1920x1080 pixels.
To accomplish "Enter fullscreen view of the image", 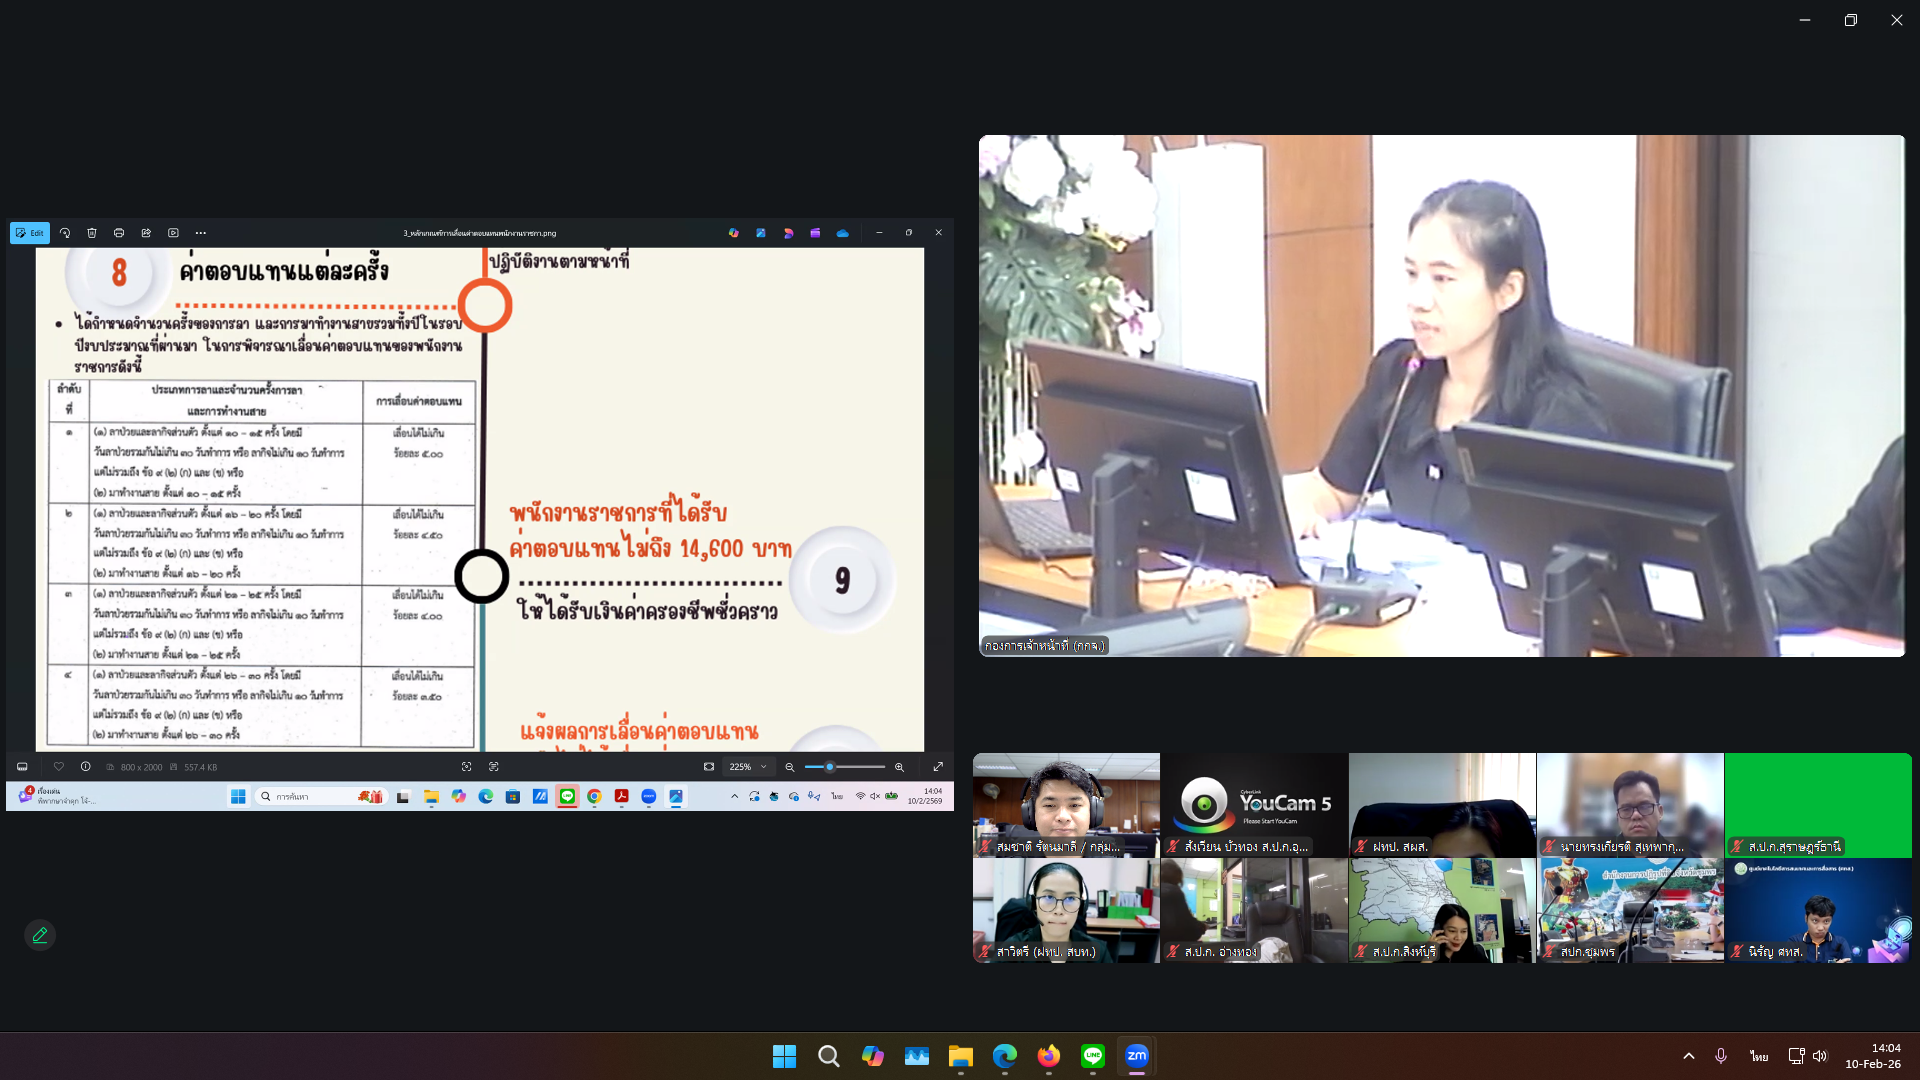I will click(938, 767).
